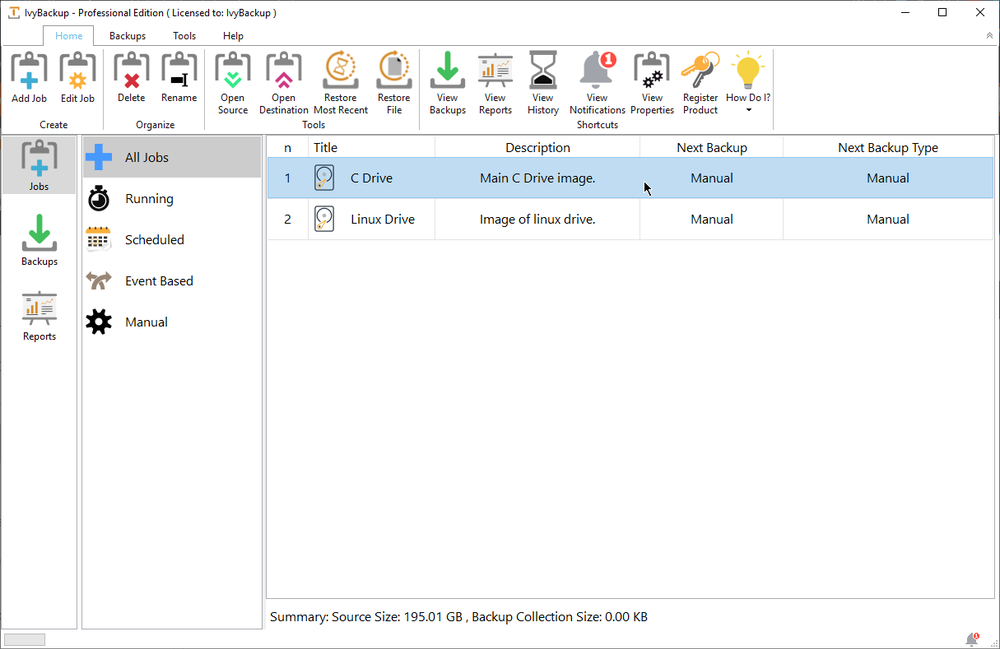Switch to Jobs in the sidebar

(39, 165)
